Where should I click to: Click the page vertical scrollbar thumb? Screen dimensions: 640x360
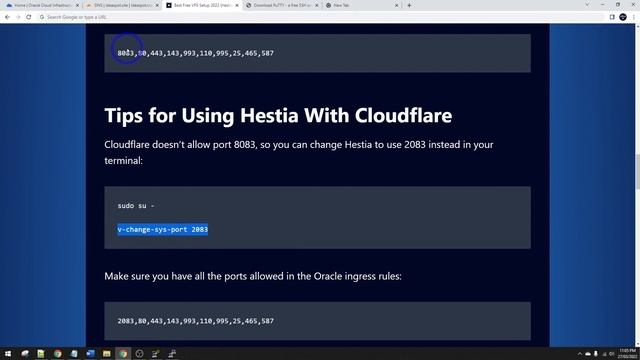coord(637,171)
